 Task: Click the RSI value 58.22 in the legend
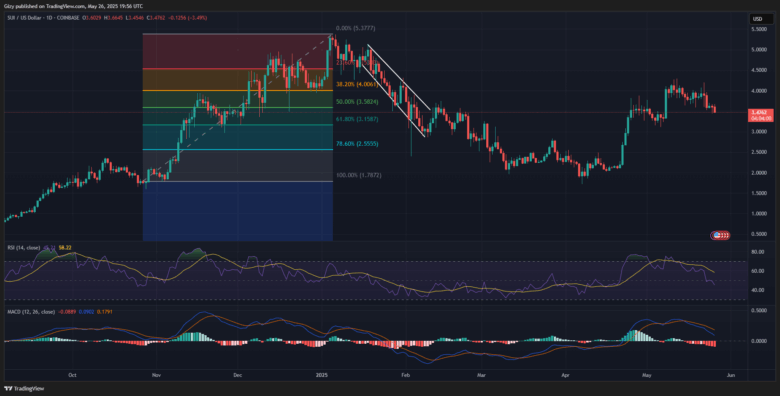(65, 247)
